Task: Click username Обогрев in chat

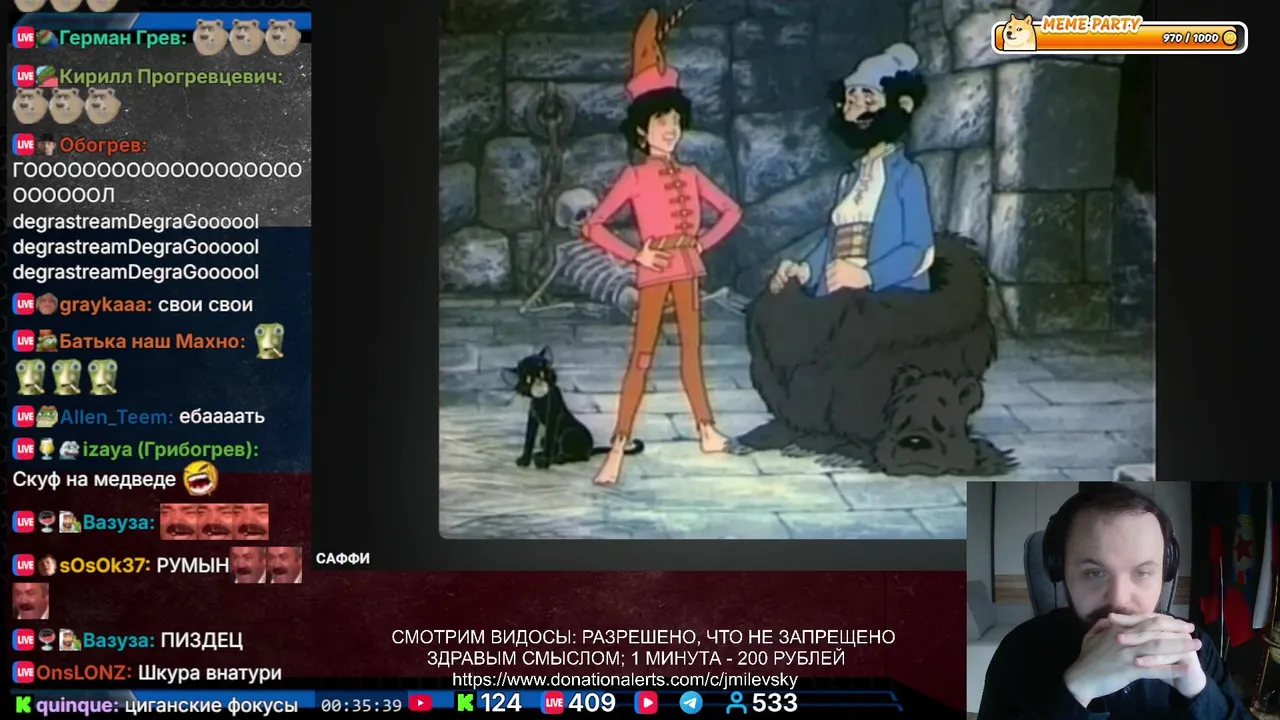Action: (x=103, y=145)
